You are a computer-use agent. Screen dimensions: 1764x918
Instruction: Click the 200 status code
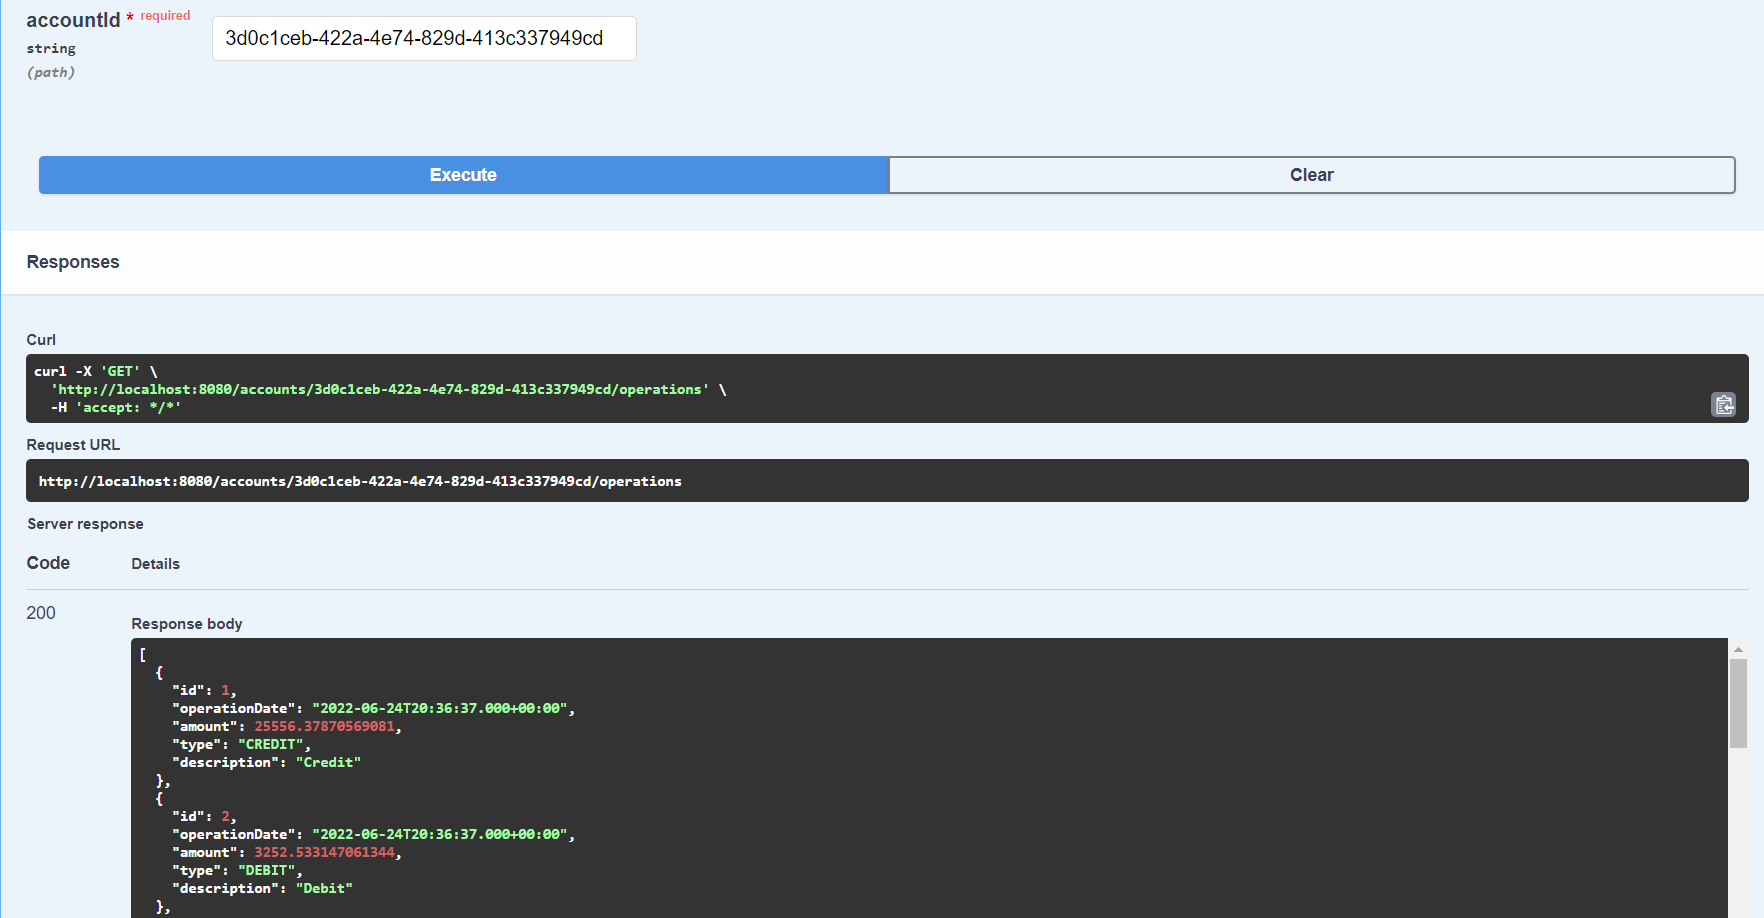pyautogui.click(x=41, y=612)
